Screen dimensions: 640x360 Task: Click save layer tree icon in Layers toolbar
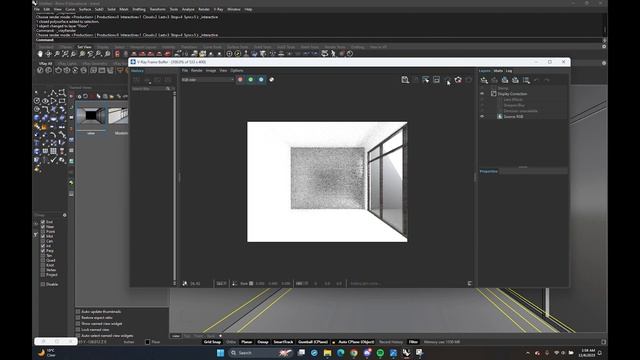tap(505, 80)
